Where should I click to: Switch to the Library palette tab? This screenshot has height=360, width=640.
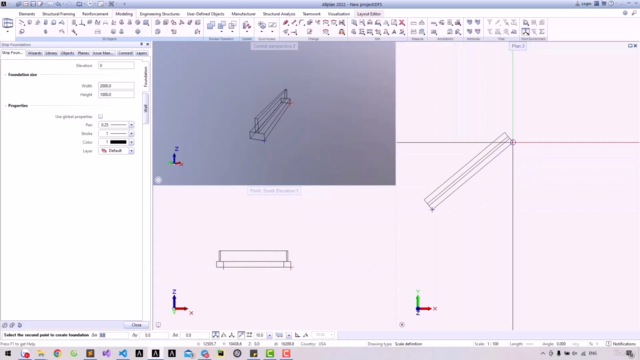(51, 53)
